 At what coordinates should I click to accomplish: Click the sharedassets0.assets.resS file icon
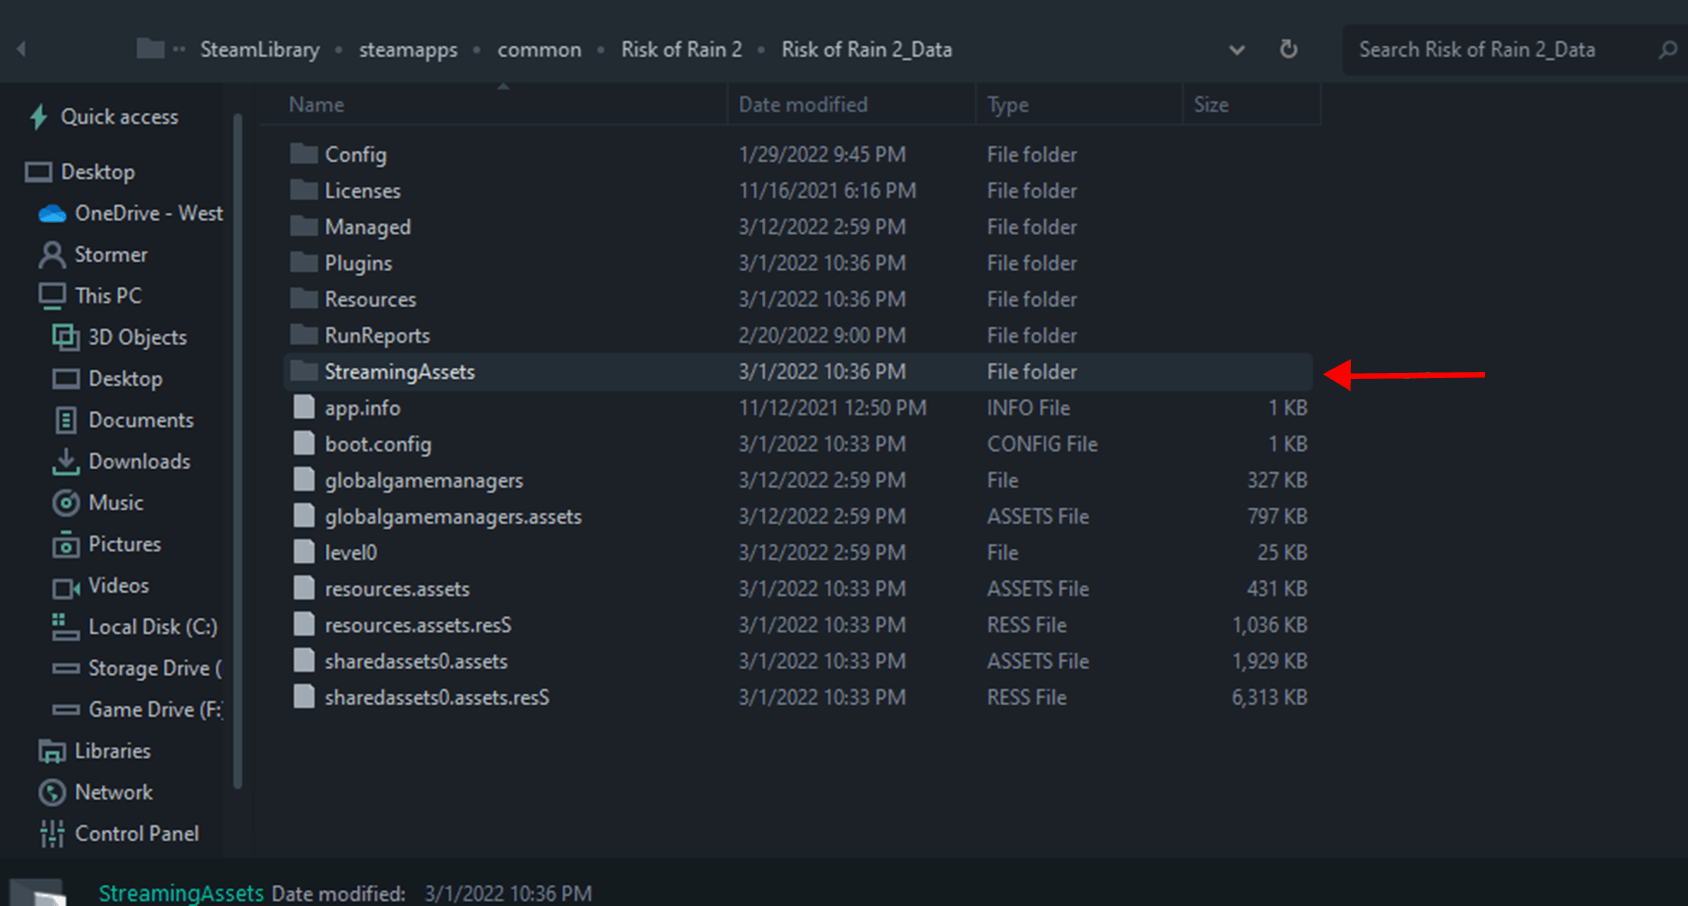point(304,697)
